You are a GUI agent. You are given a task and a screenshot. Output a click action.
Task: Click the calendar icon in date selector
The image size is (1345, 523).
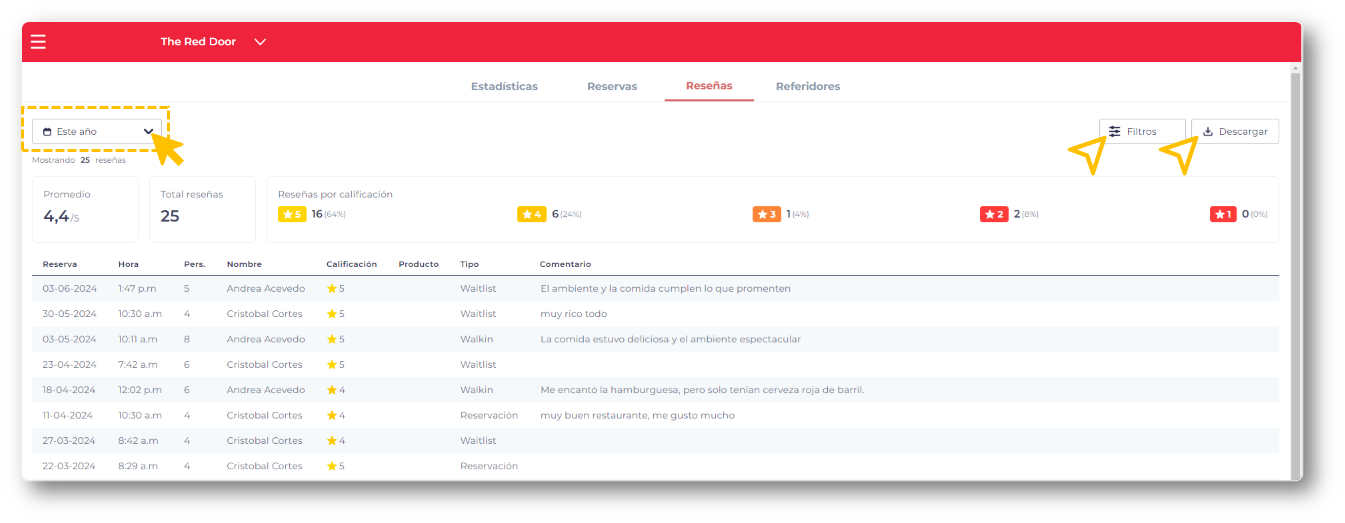pos(47,132)
